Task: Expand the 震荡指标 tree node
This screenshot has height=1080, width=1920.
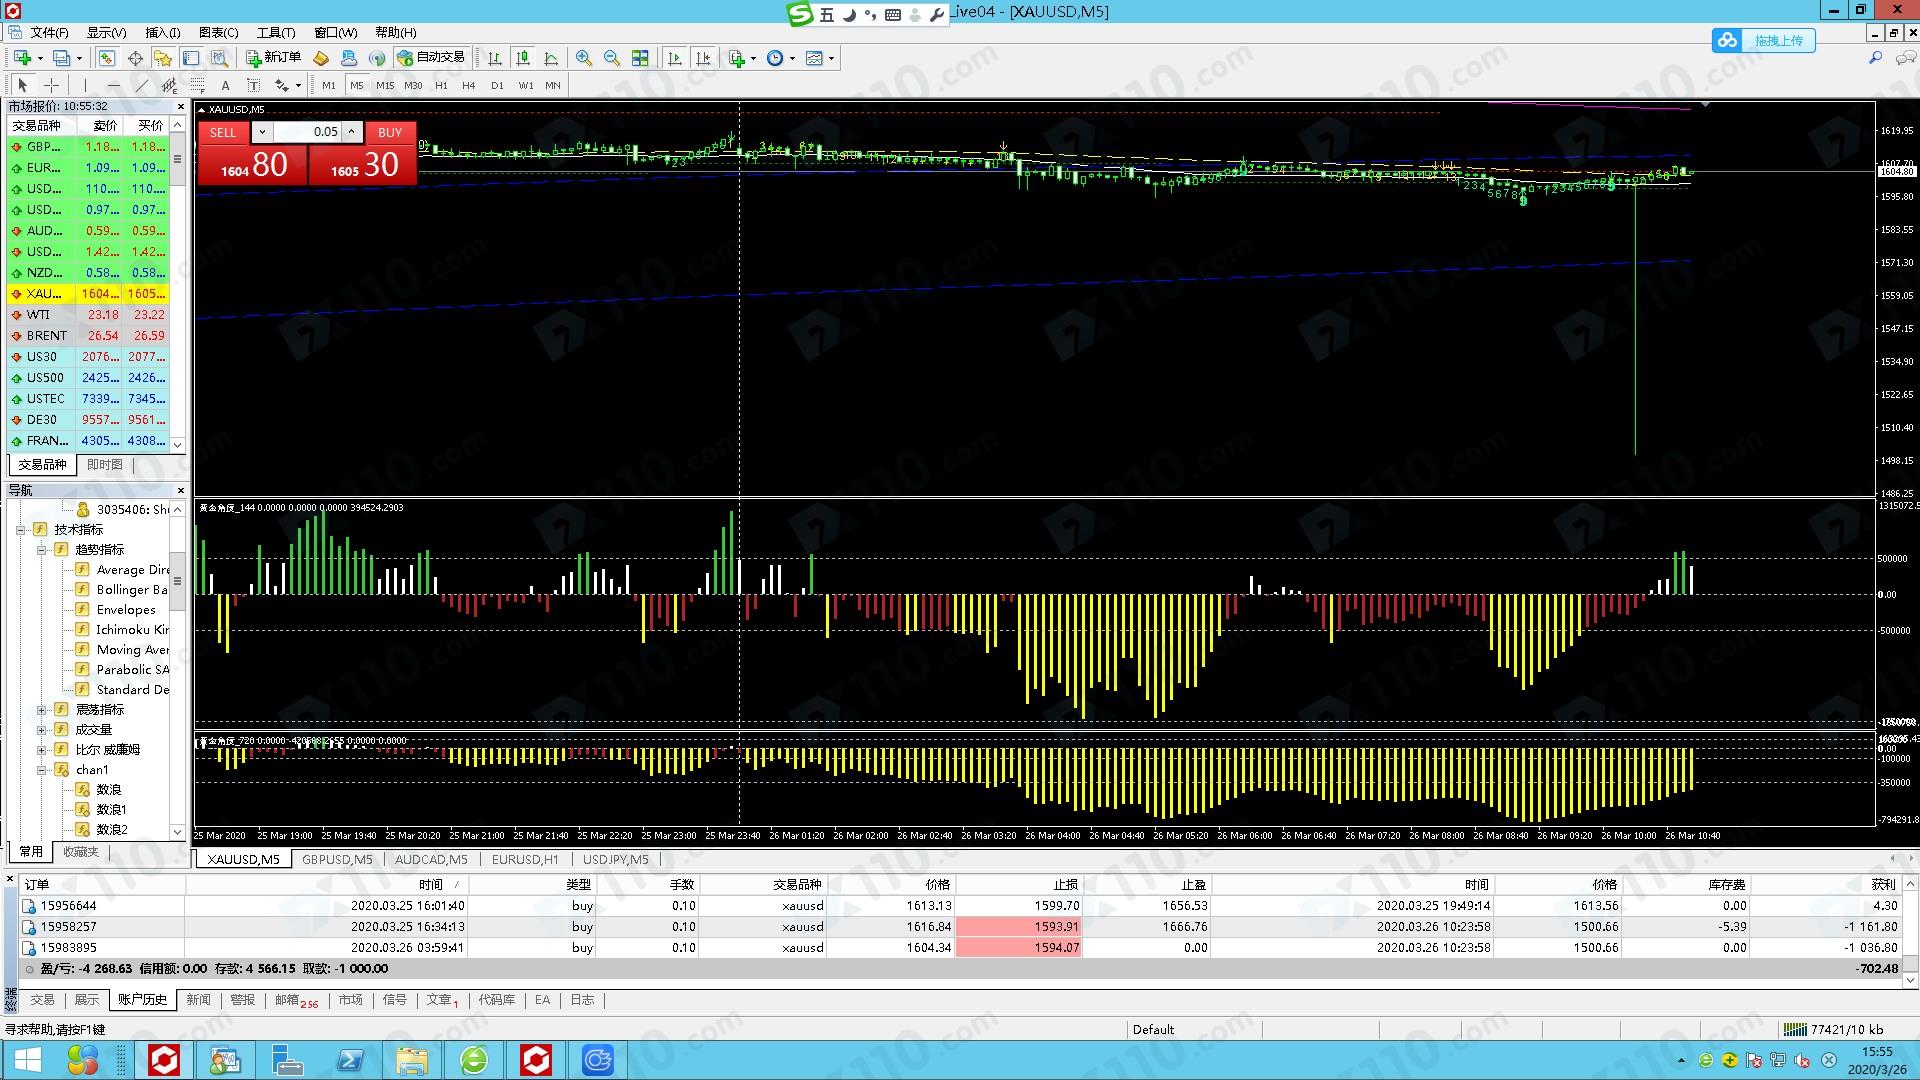Action: pyautogui.click(x=42, y=710)
